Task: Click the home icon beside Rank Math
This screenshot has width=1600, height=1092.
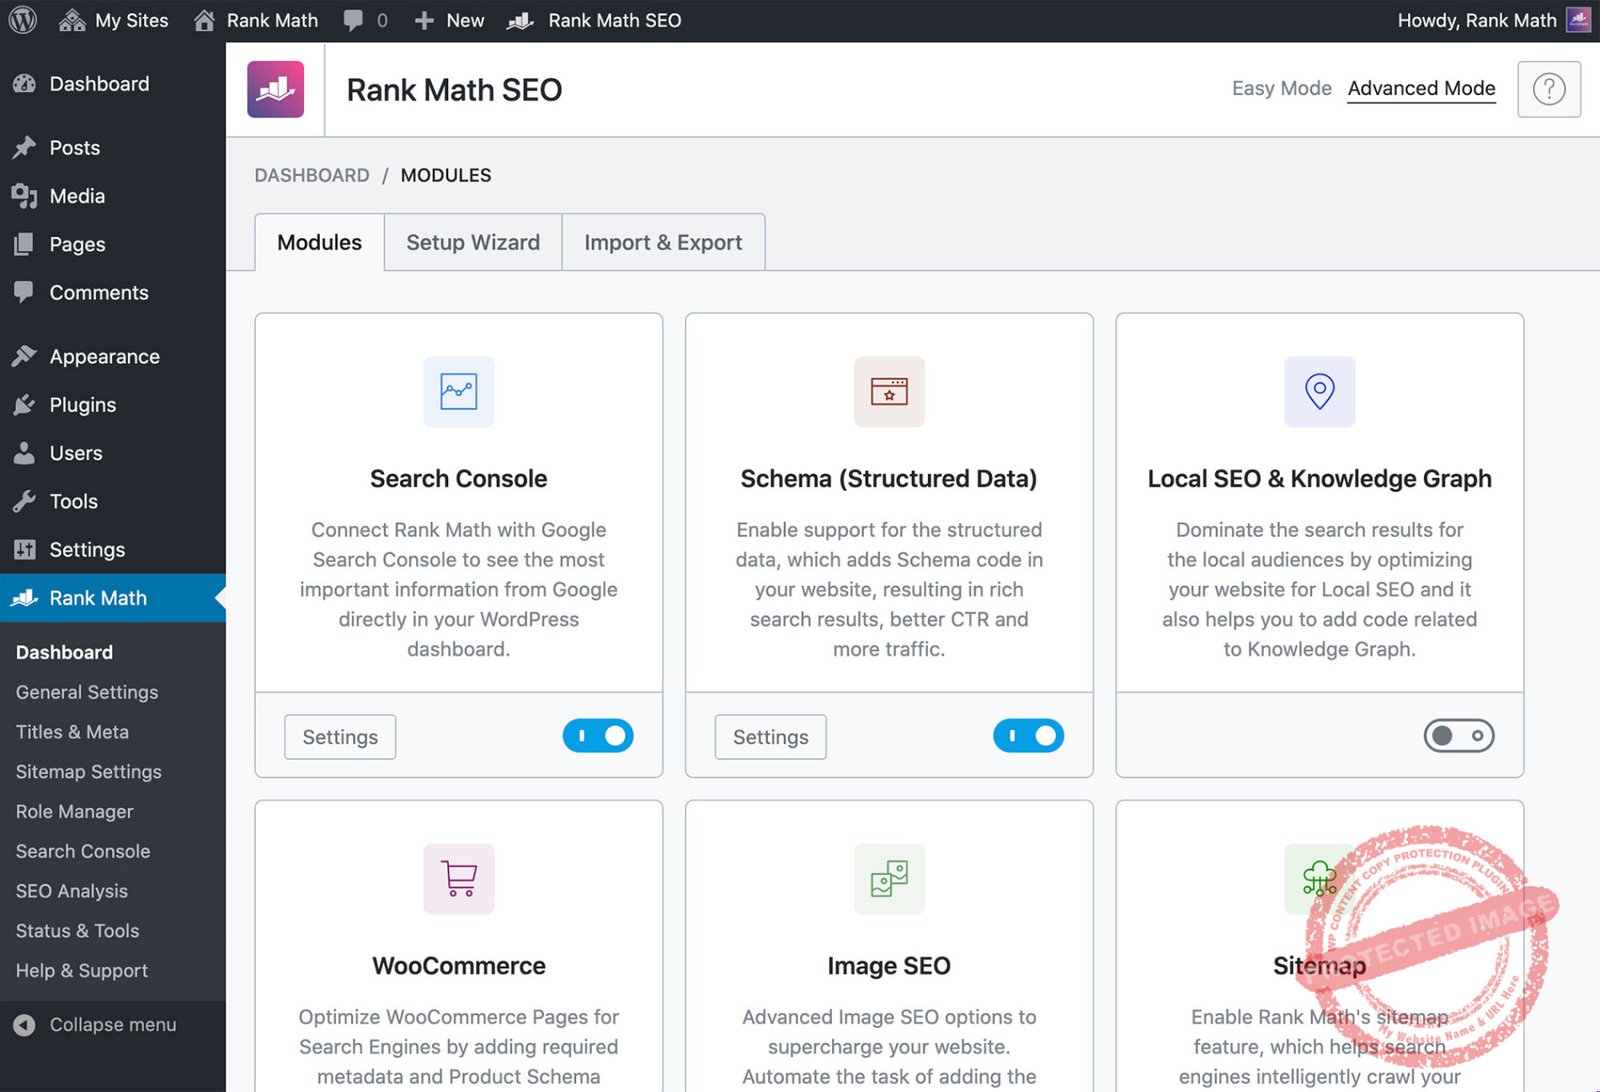Action: [x=204, y=20]
